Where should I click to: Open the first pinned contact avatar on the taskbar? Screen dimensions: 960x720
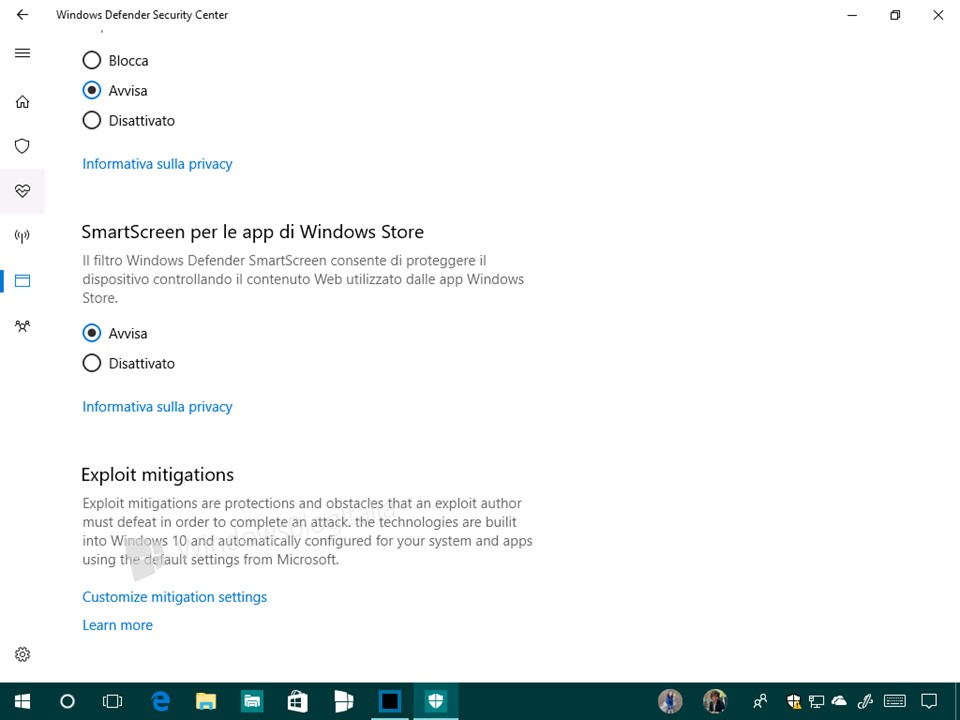(x=670, y=702)
